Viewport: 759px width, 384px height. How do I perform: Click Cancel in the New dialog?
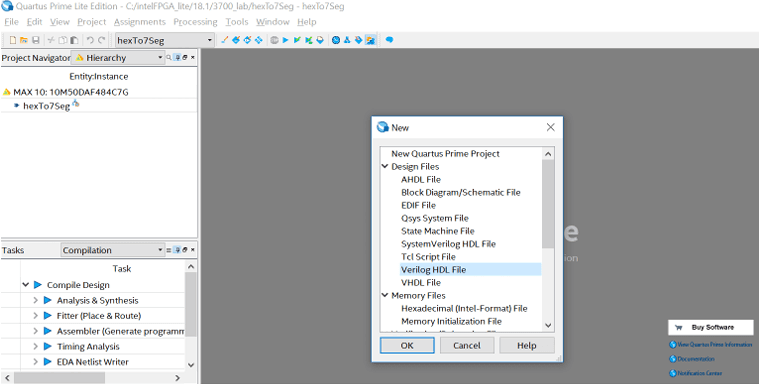click(467, 345)
